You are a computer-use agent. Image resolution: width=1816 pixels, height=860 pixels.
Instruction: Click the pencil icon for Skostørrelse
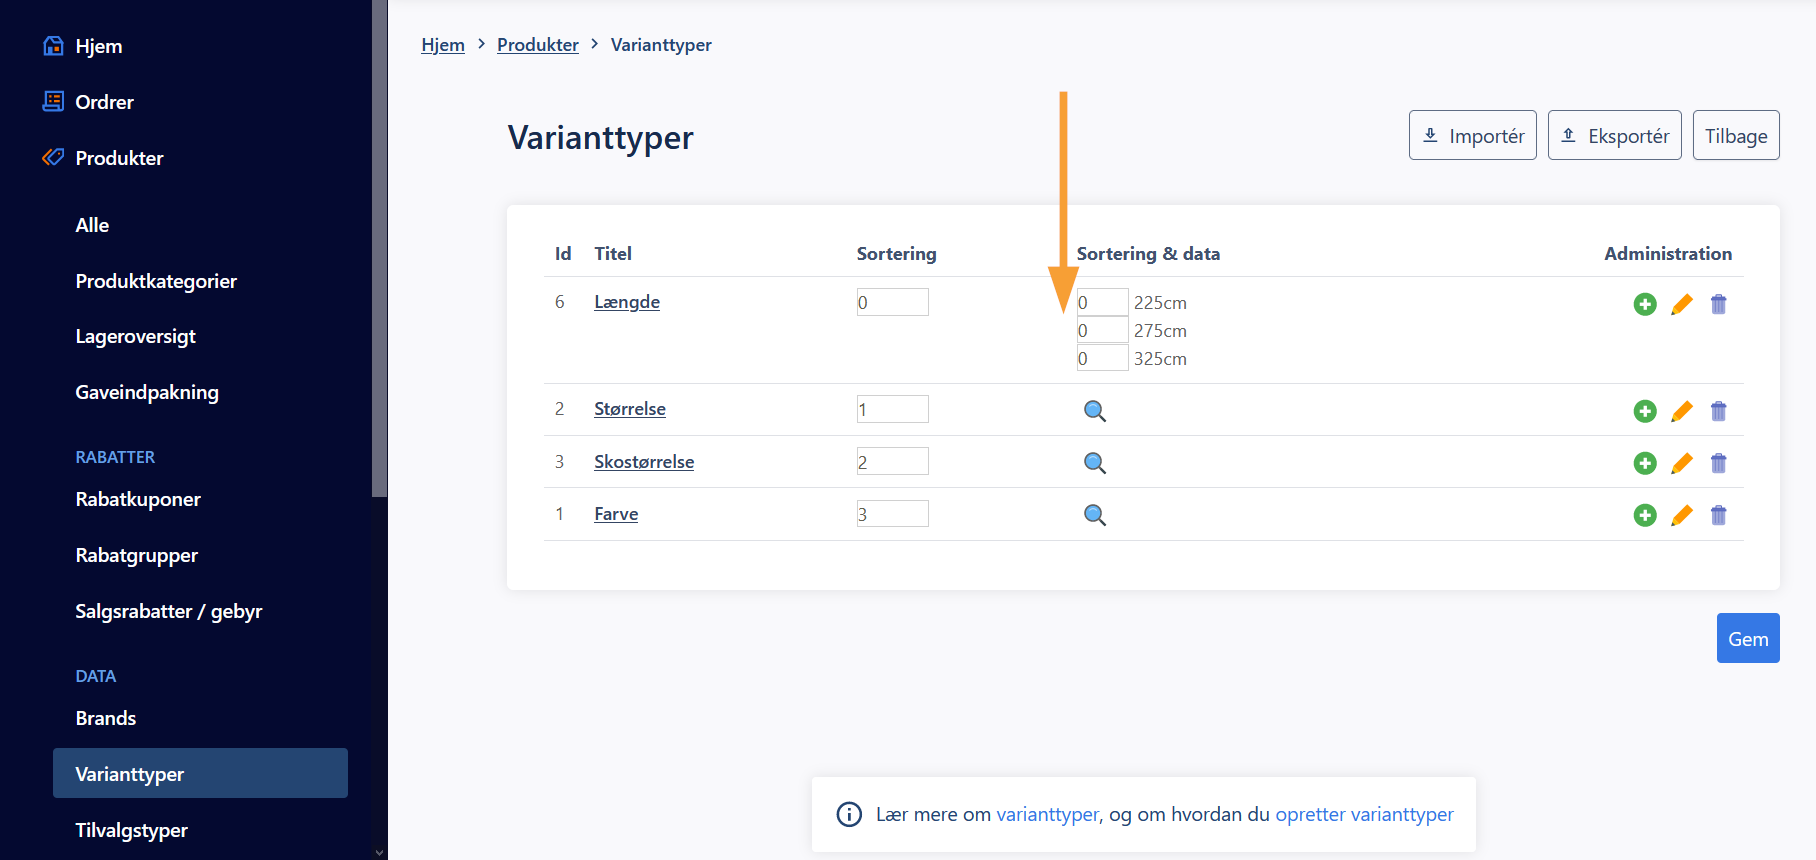1682,463
